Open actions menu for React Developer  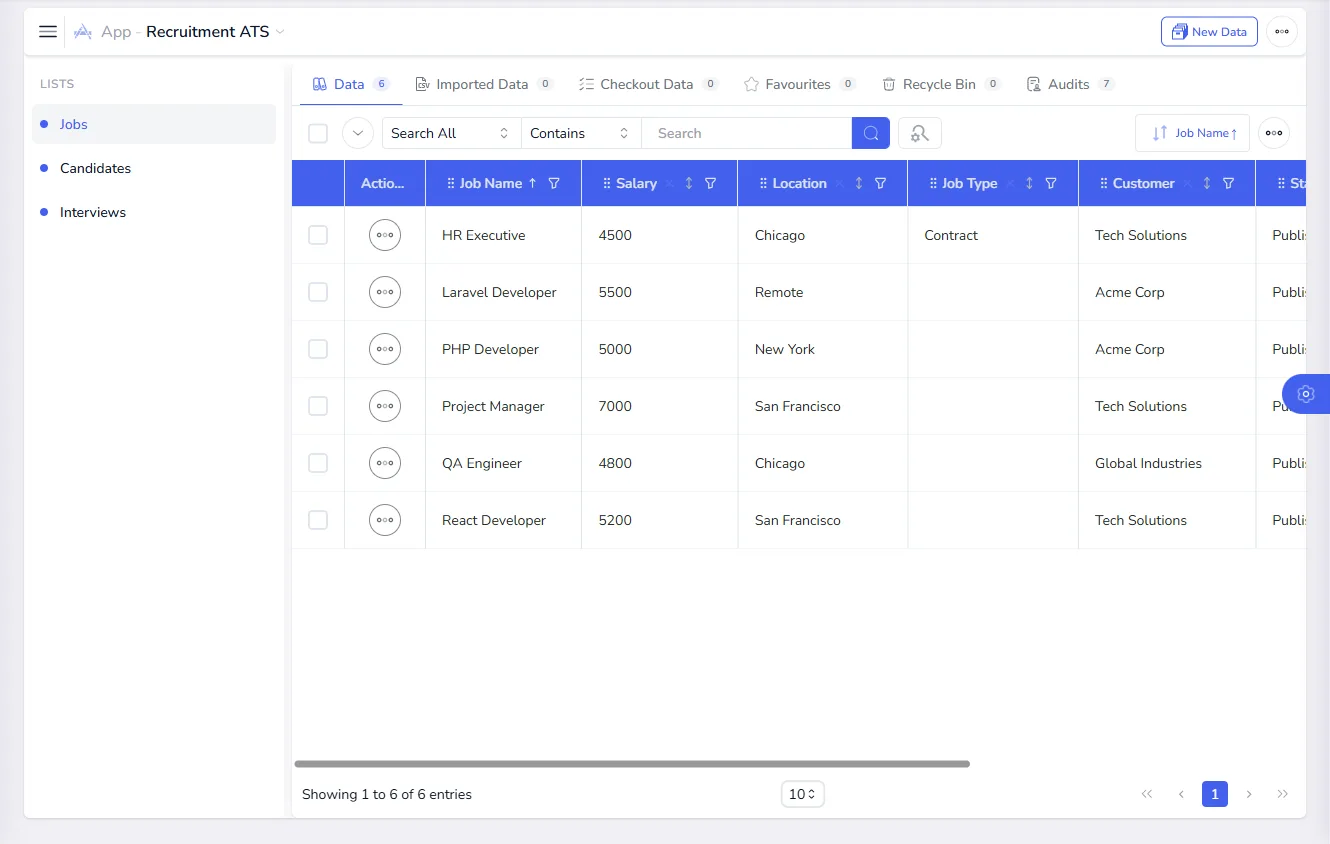pyautogui.click(x=385, y=520)
